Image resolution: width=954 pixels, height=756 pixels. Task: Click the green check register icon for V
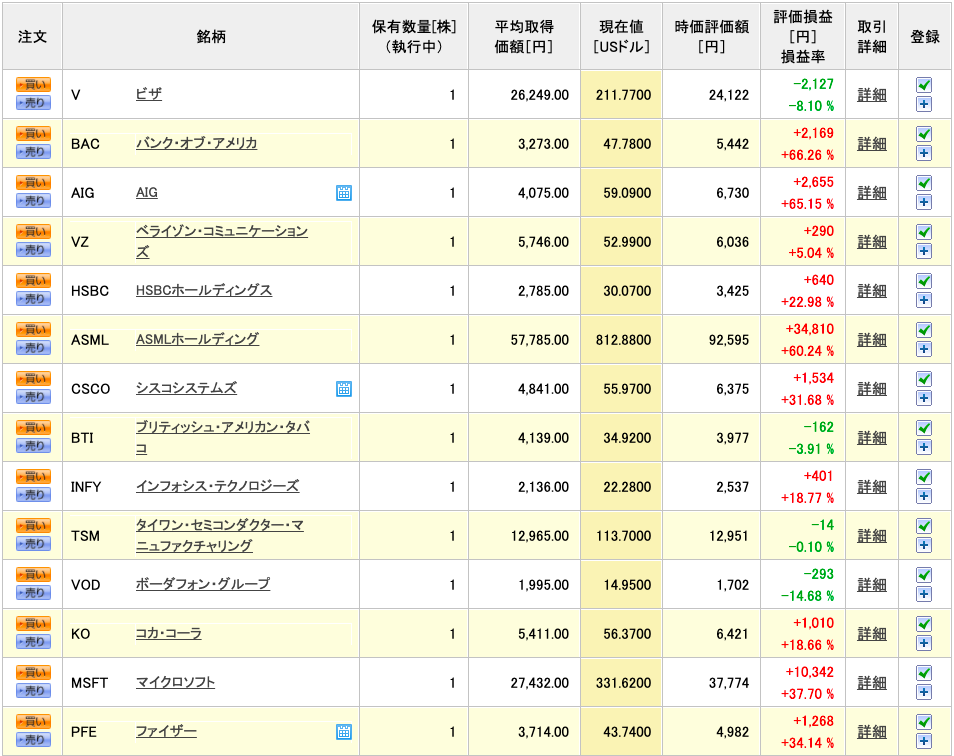click(924, 85)
